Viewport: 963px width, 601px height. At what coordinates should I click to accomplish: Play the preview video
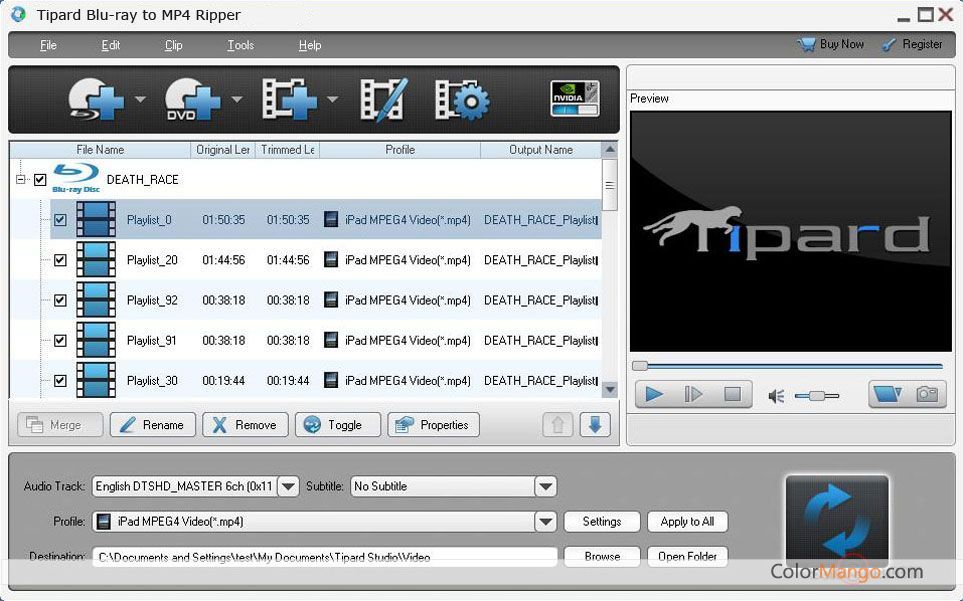coord(654,394)
